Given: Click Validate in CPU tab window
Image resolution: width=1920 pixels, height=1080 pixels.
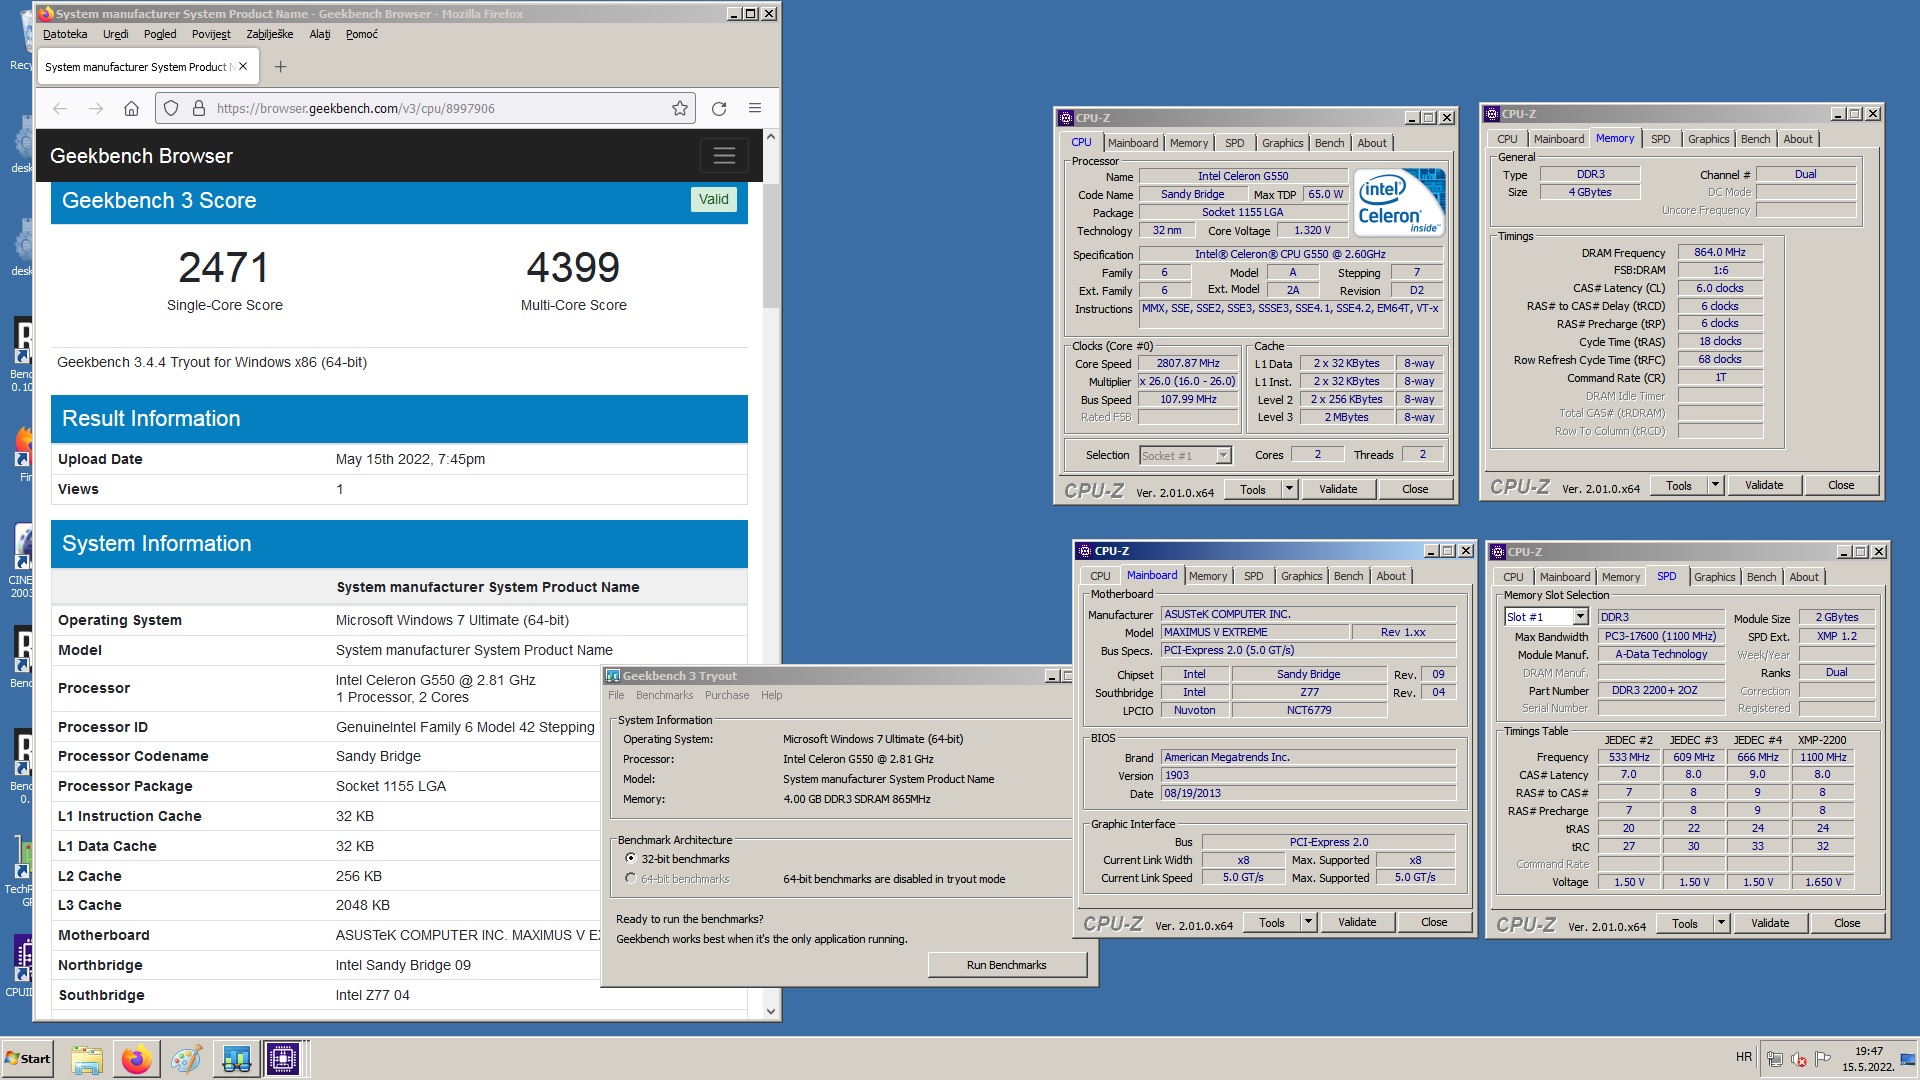Looking at the screenshot, I should coord(1338,489).
